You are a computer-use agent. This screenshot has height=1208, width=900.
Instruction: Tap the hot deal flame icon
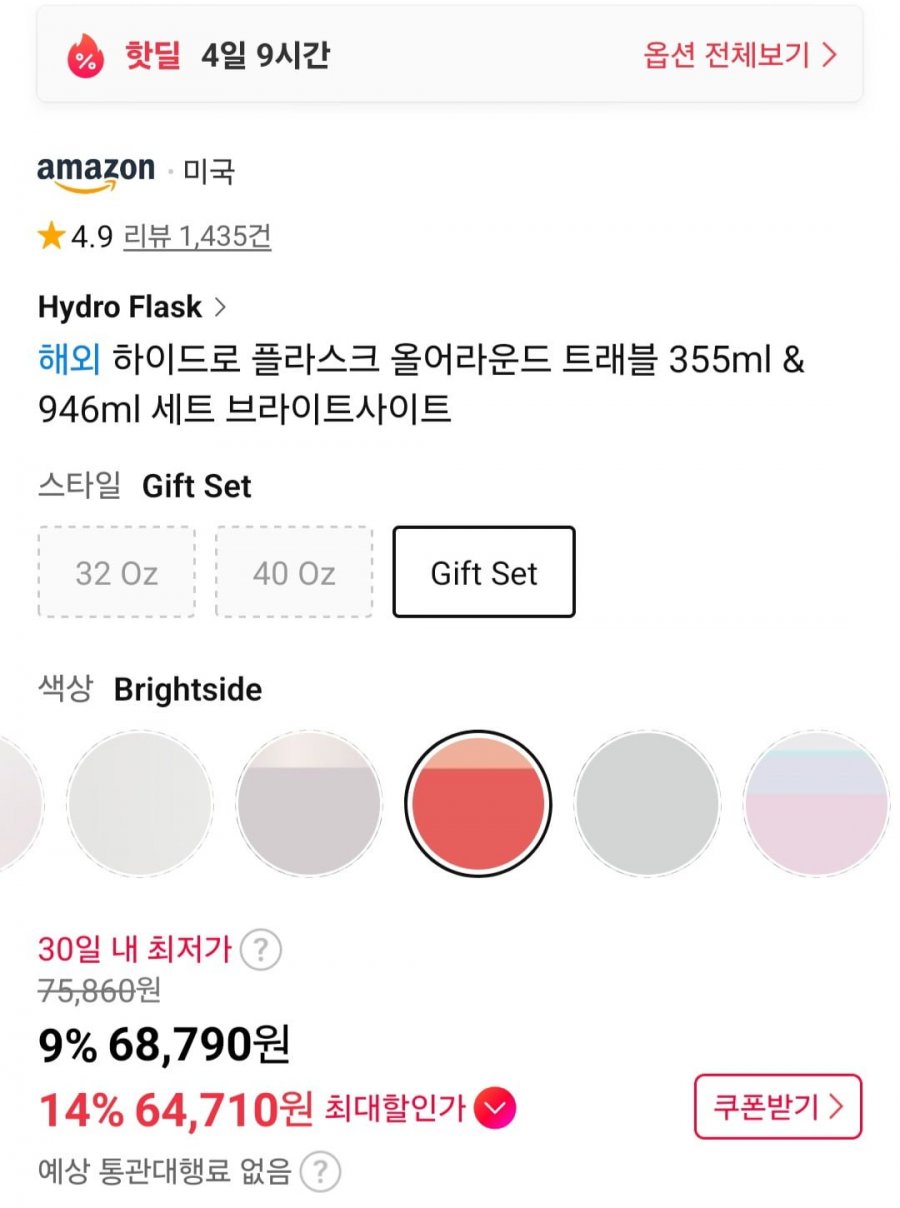point(86,56)
